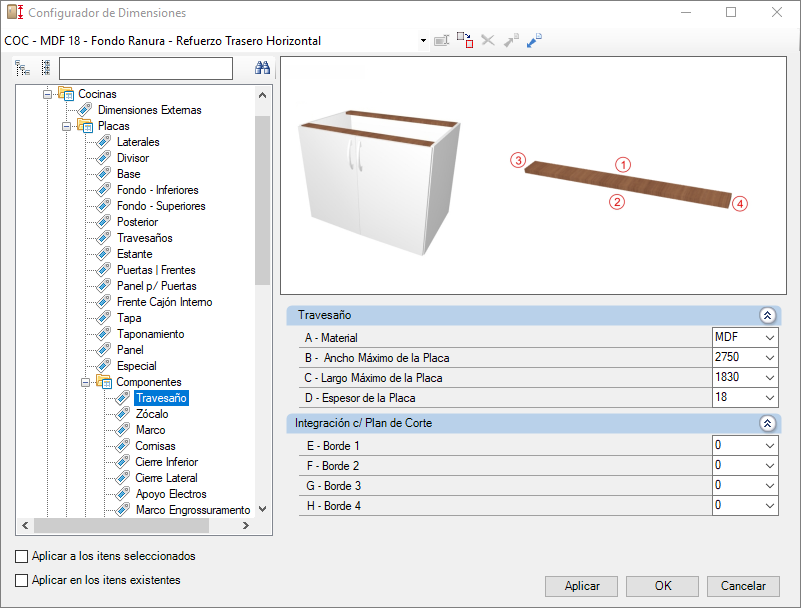Open the Espesor de la Placa dropdown

coord(769,397)
